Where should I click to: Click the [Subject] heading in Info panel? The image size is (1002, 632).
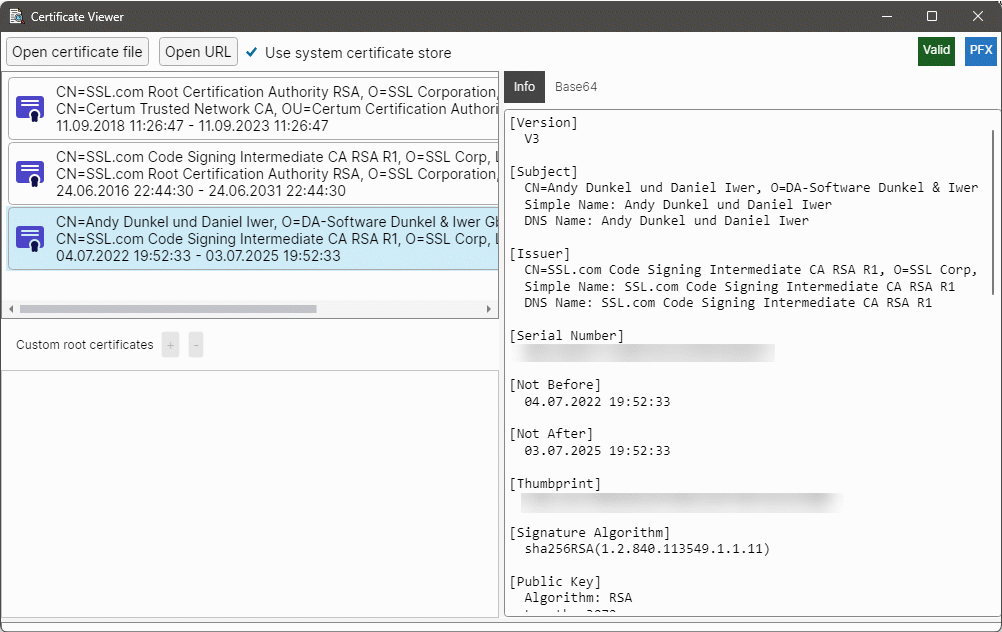(544, 172)
